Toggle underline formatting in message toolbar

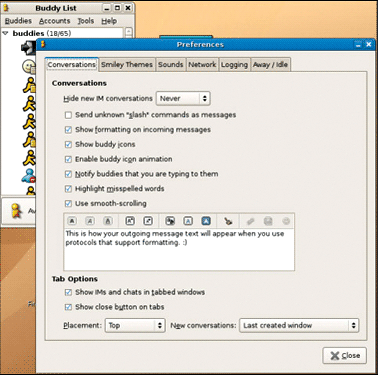coord(108,221)
